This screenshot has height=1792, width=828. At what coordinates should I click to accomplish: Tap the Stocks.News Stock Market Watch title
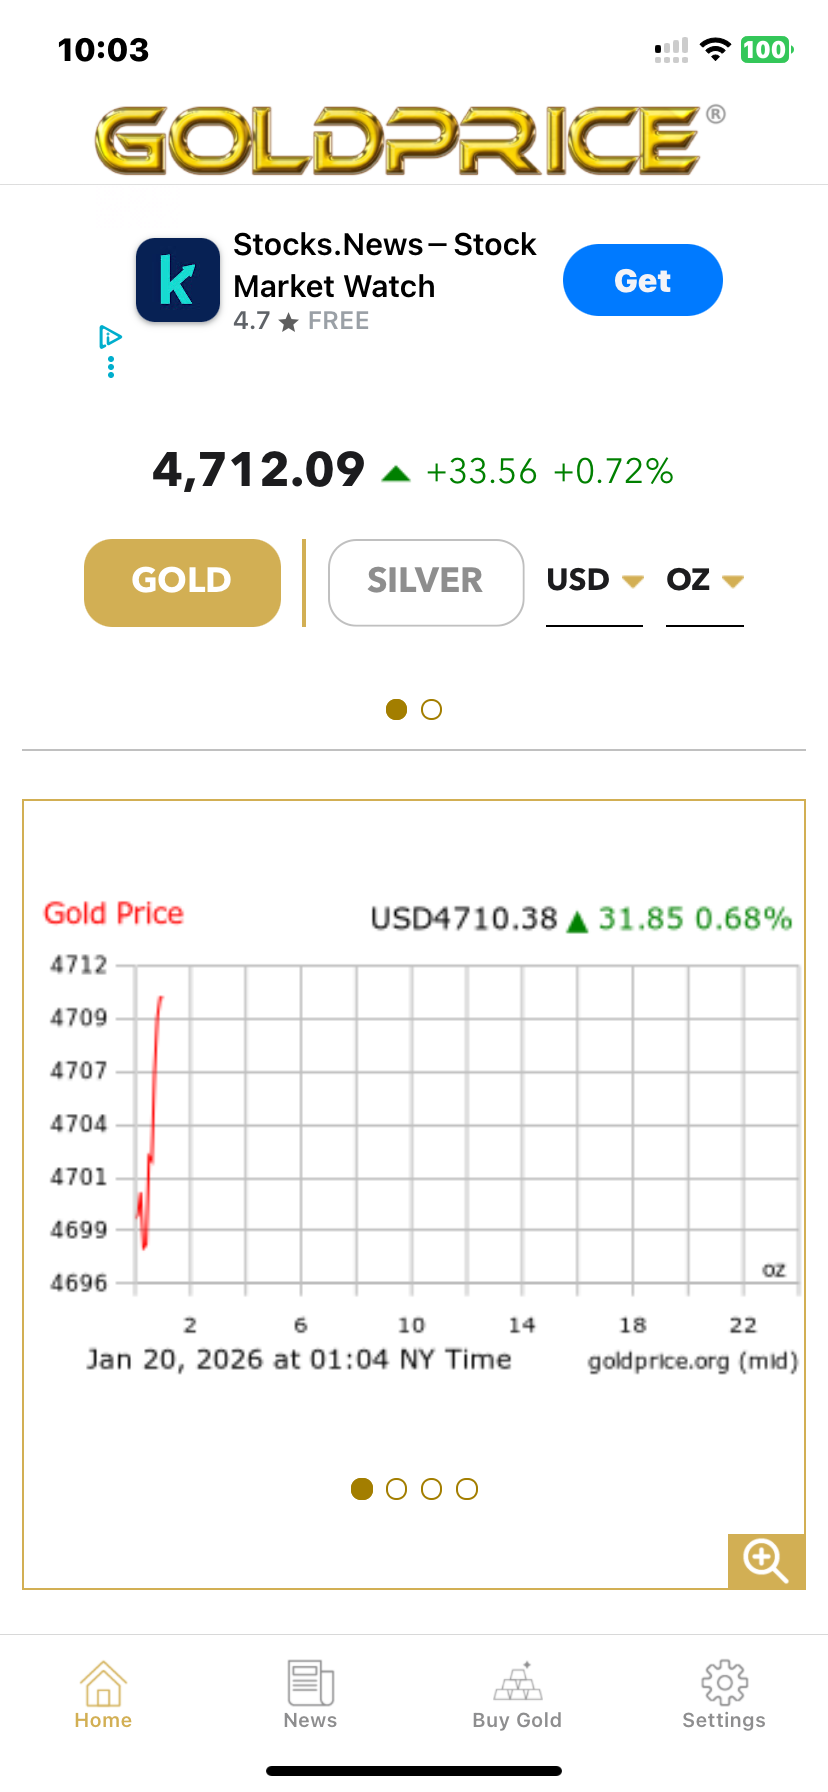(x=384, y=265)
